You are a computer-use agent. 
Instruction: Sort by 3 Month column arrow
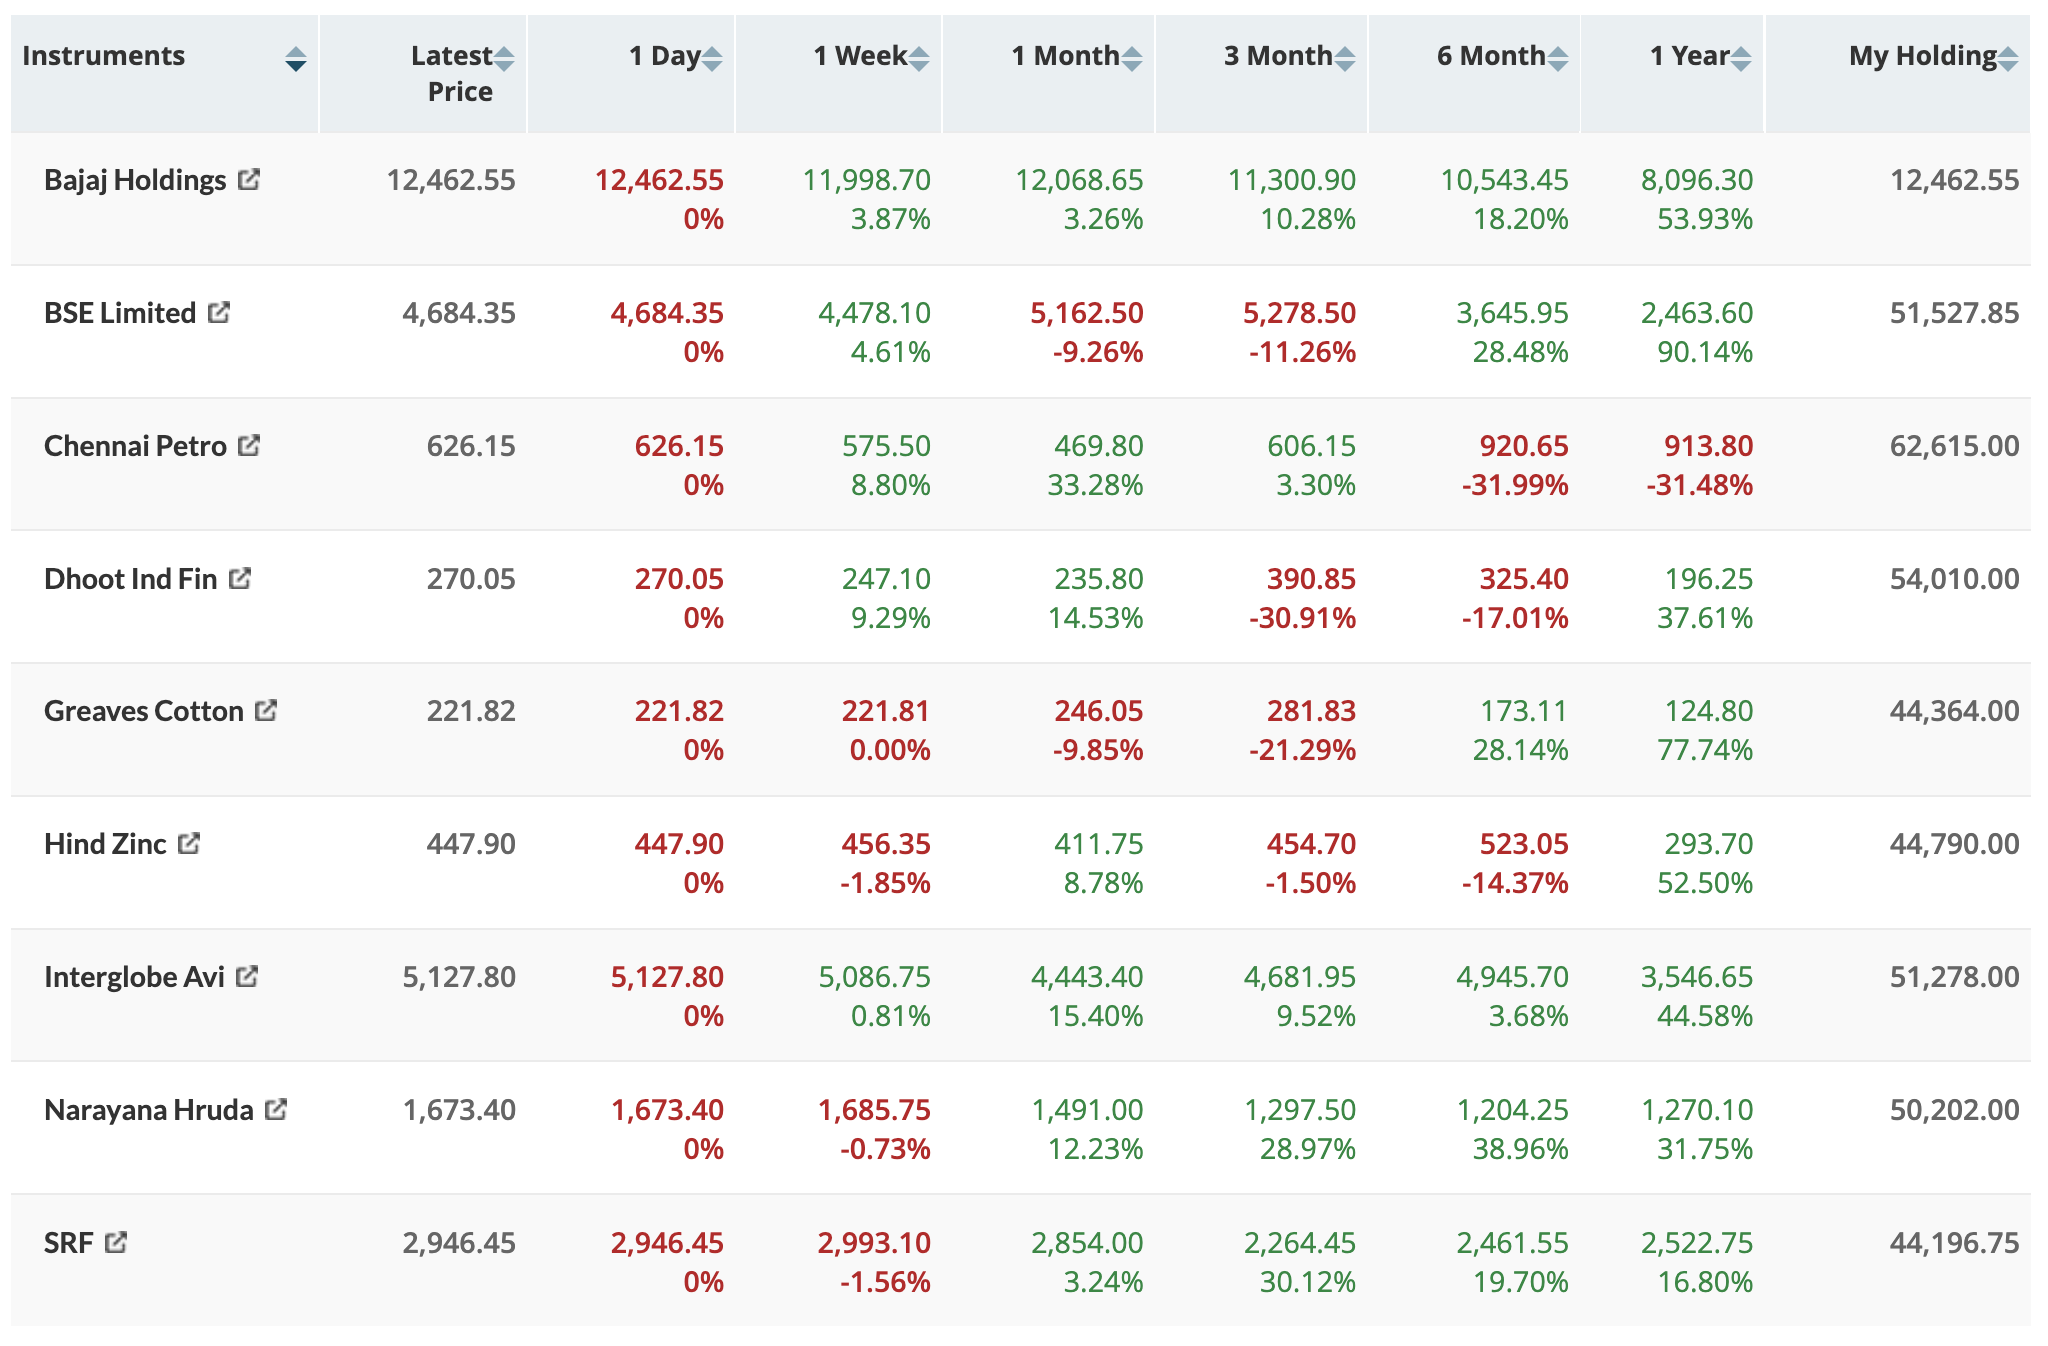1345,60
